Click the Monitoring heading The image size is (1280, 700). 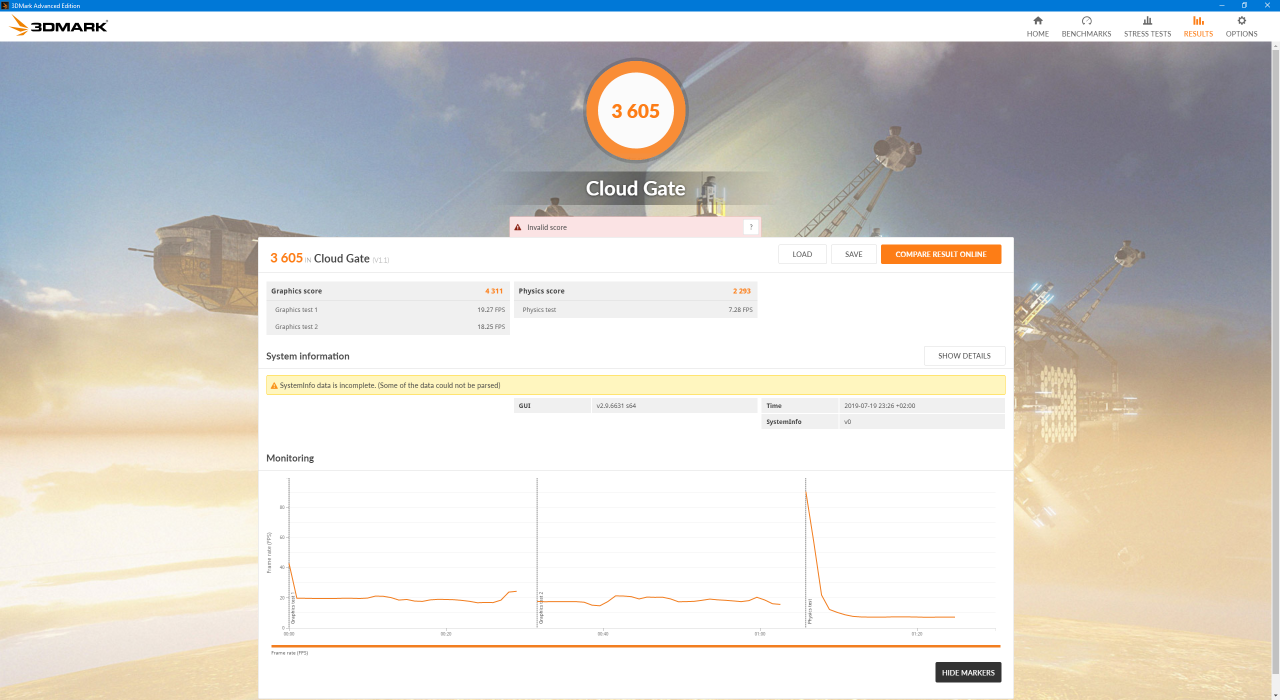pyautogui.click(x=290, y=458)
